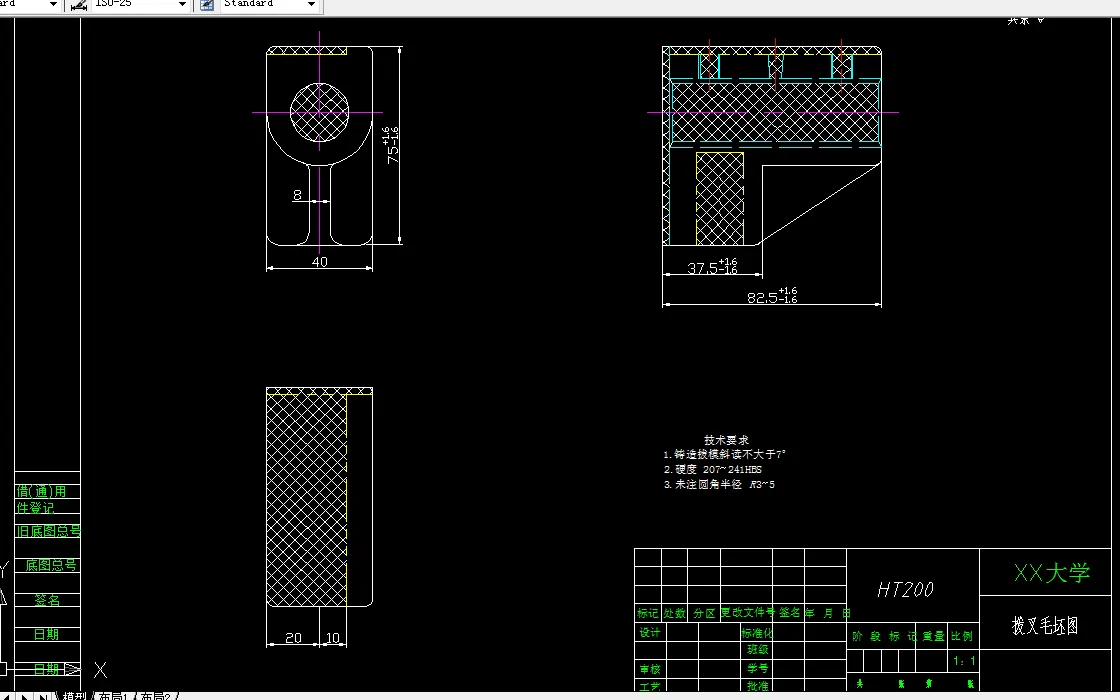Pick the hatched circle in front view
Screen dimensions: 1120x700
[x=319, y=112]
